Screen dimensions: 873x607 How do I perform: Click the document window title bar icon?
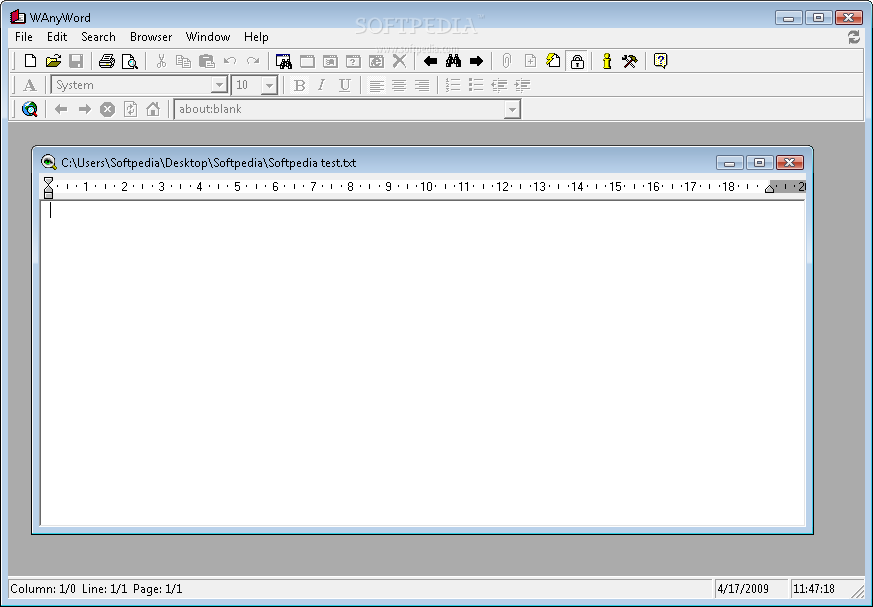(x=48, y=162)
